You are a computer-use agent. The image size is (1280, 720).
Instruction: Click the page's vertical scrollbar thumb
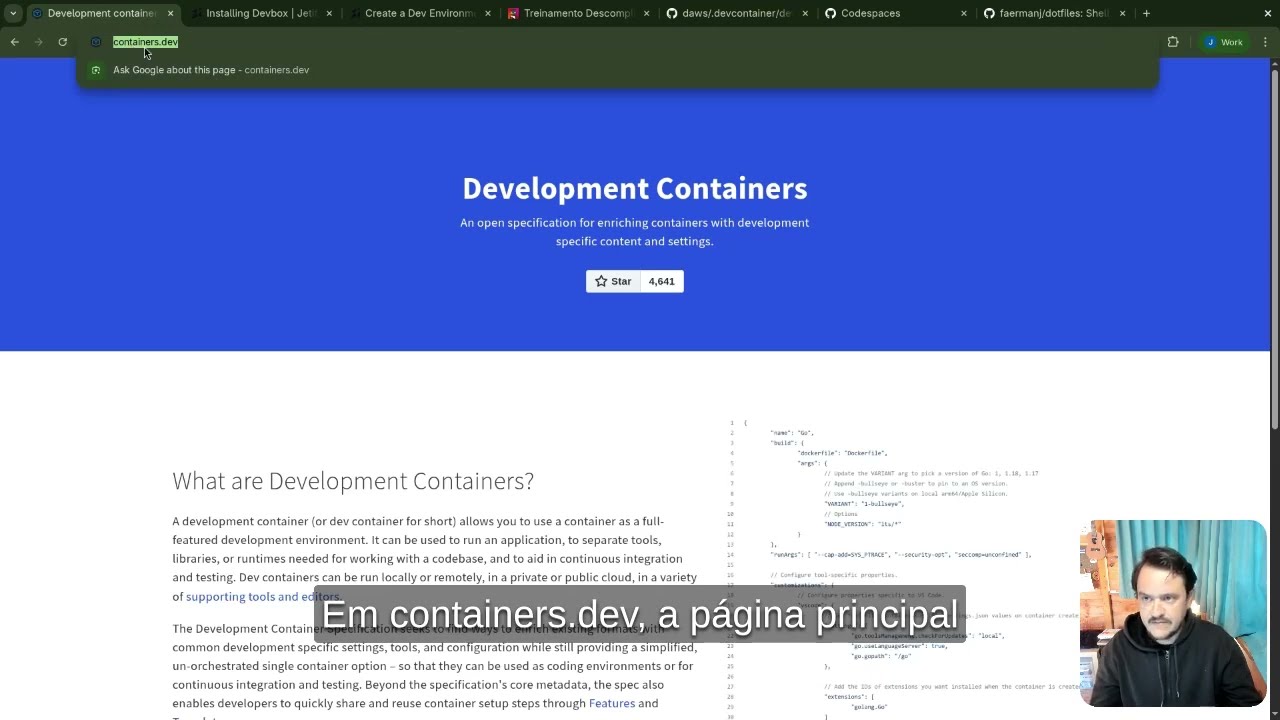[x=1274, y=250]
